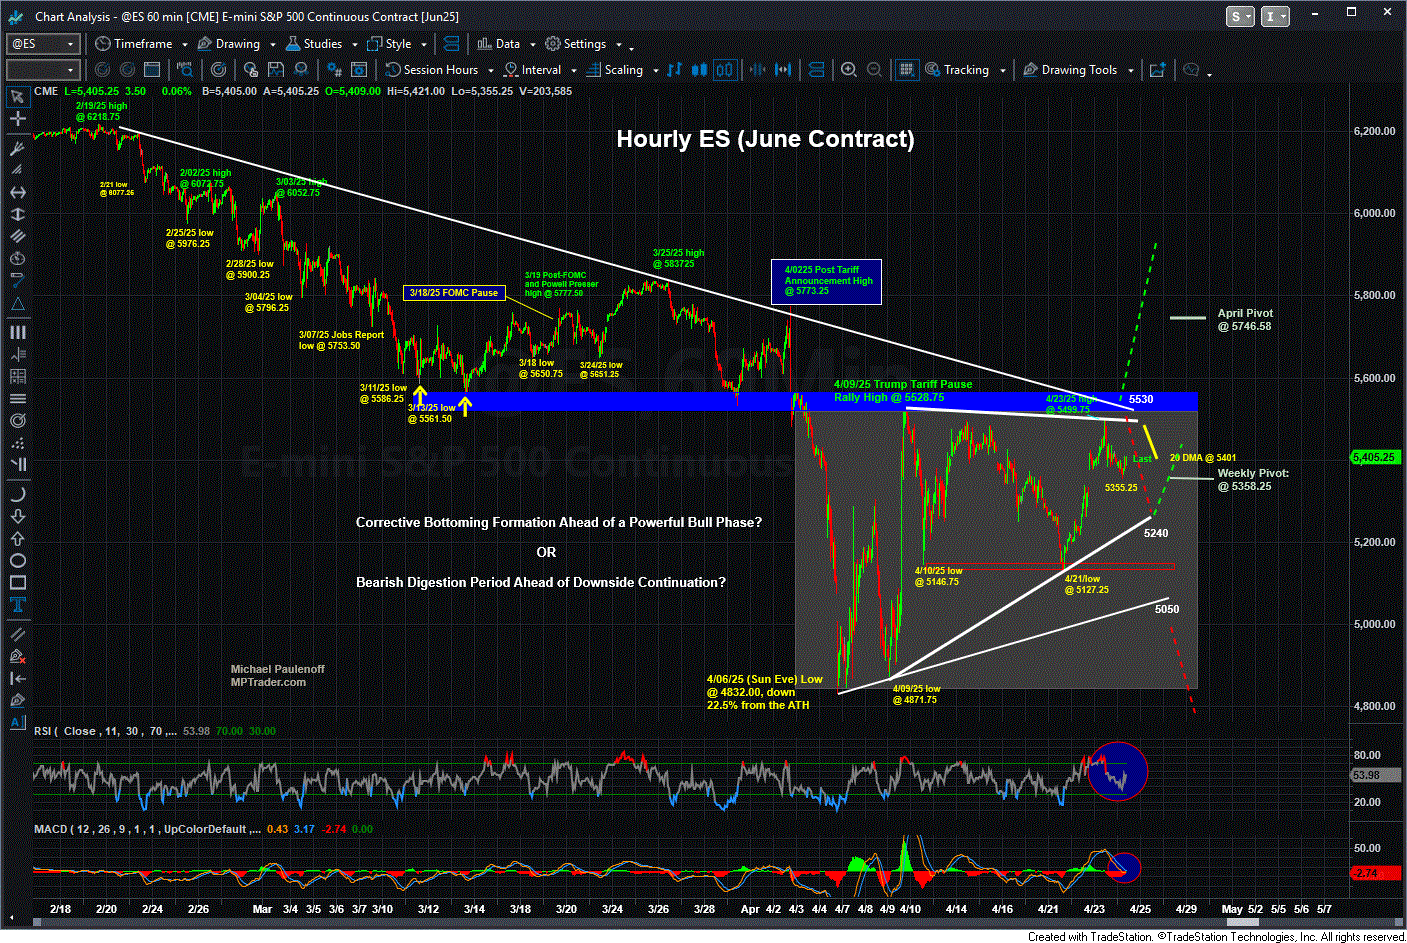1407x943 pixels.
Task: Click the zoom out magnifier icon
Action: pyautogui.click(x=875, y=70)
